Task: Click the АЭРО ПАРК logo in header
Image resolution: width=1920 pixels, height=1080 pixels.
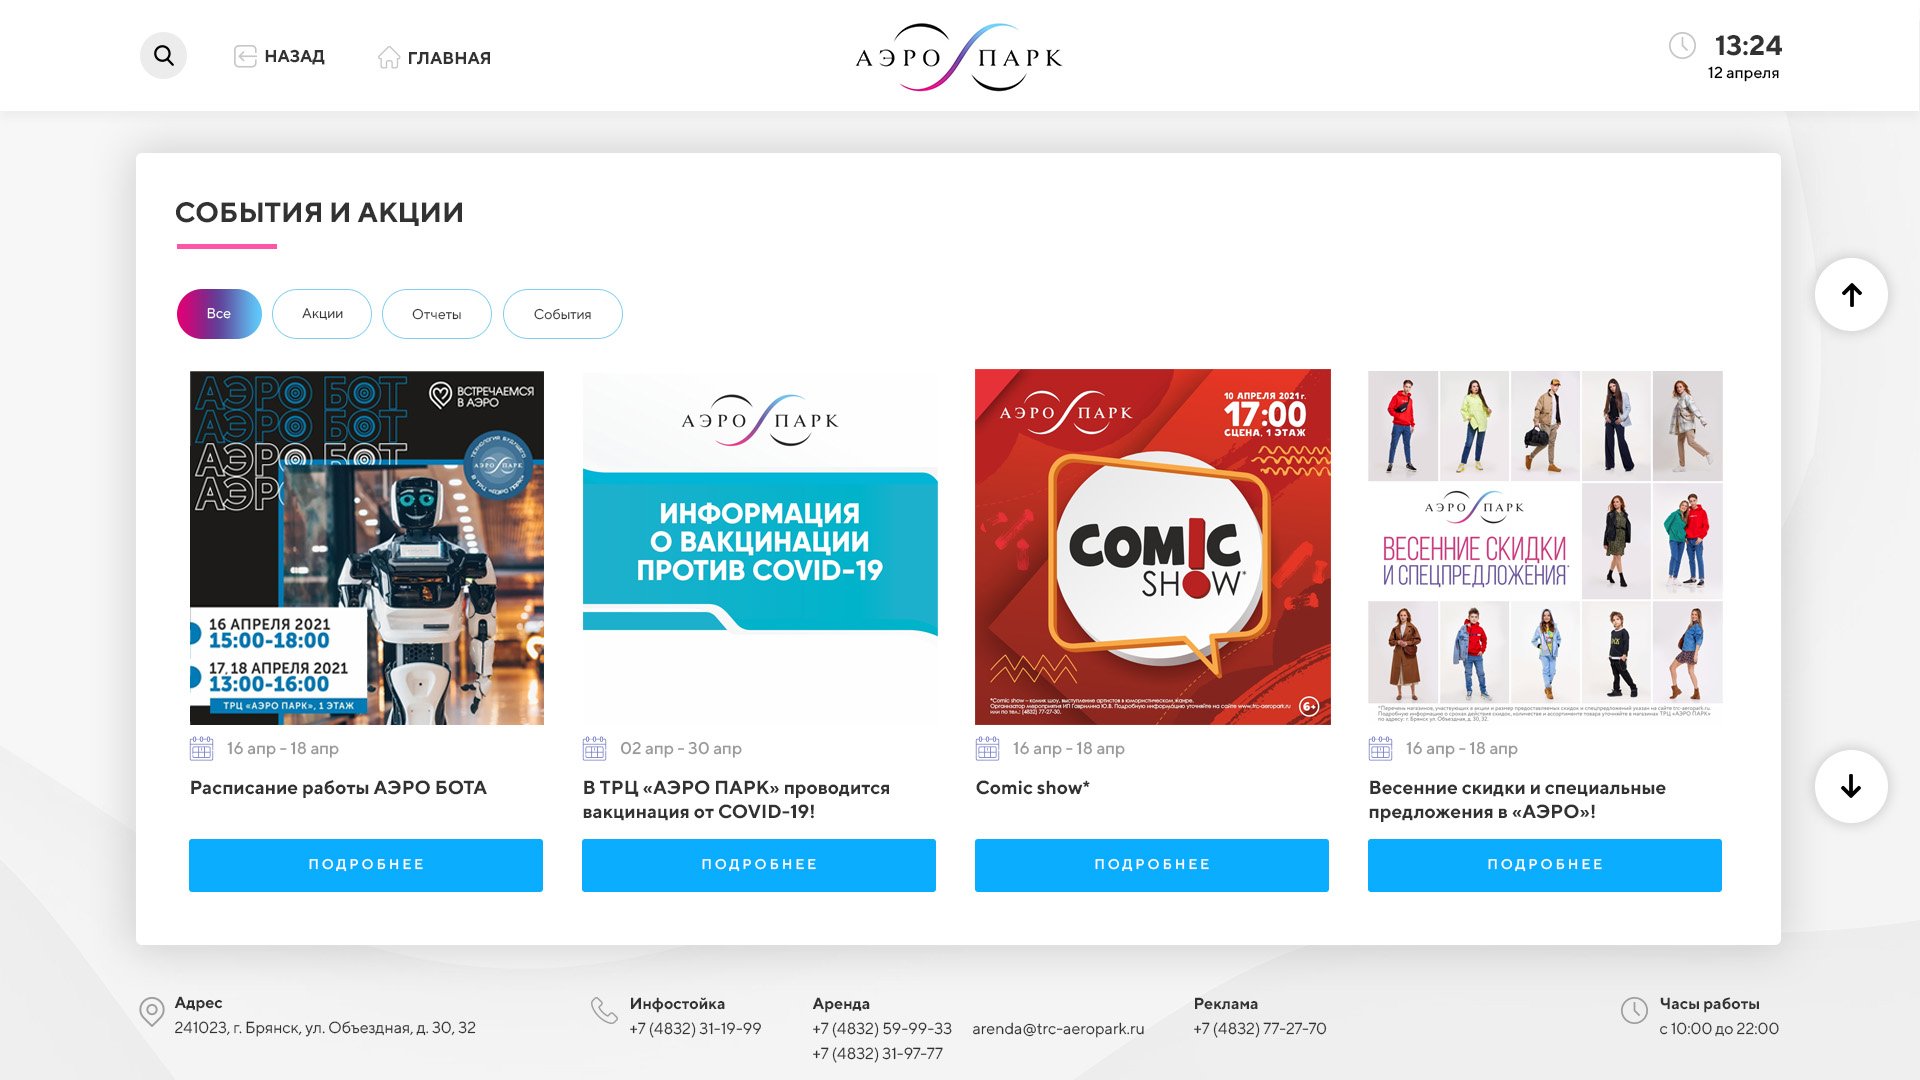Action: point(959,57)
